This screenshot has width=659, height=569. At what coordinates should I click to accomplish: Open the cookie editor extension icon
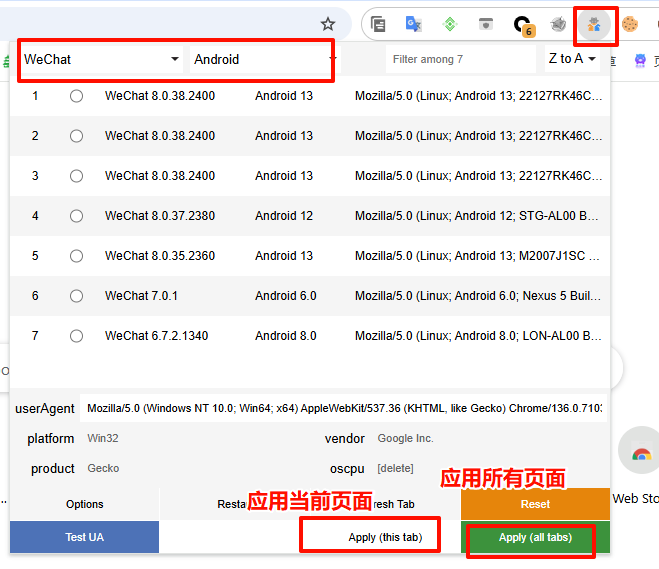630,24
